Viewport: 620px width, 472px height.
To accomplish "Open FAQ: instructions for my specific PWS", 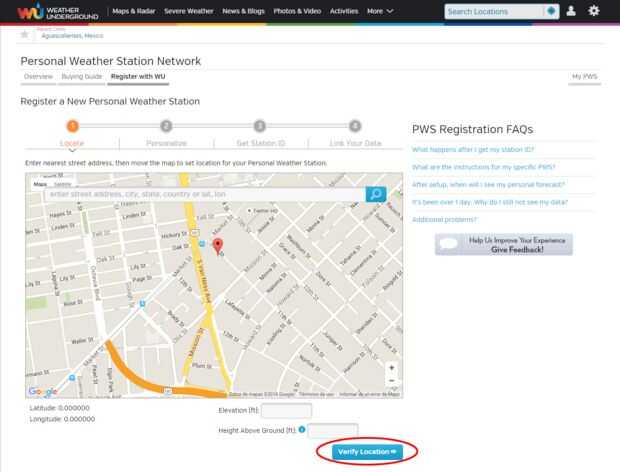I will click(x=484, y=167).
